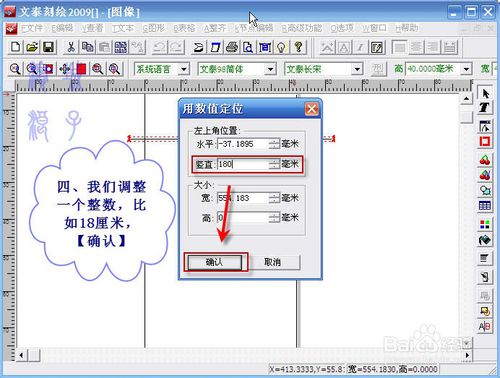500x378 pixels.
Task: Click the 宽 size input field
Action: tap(243, 198)
